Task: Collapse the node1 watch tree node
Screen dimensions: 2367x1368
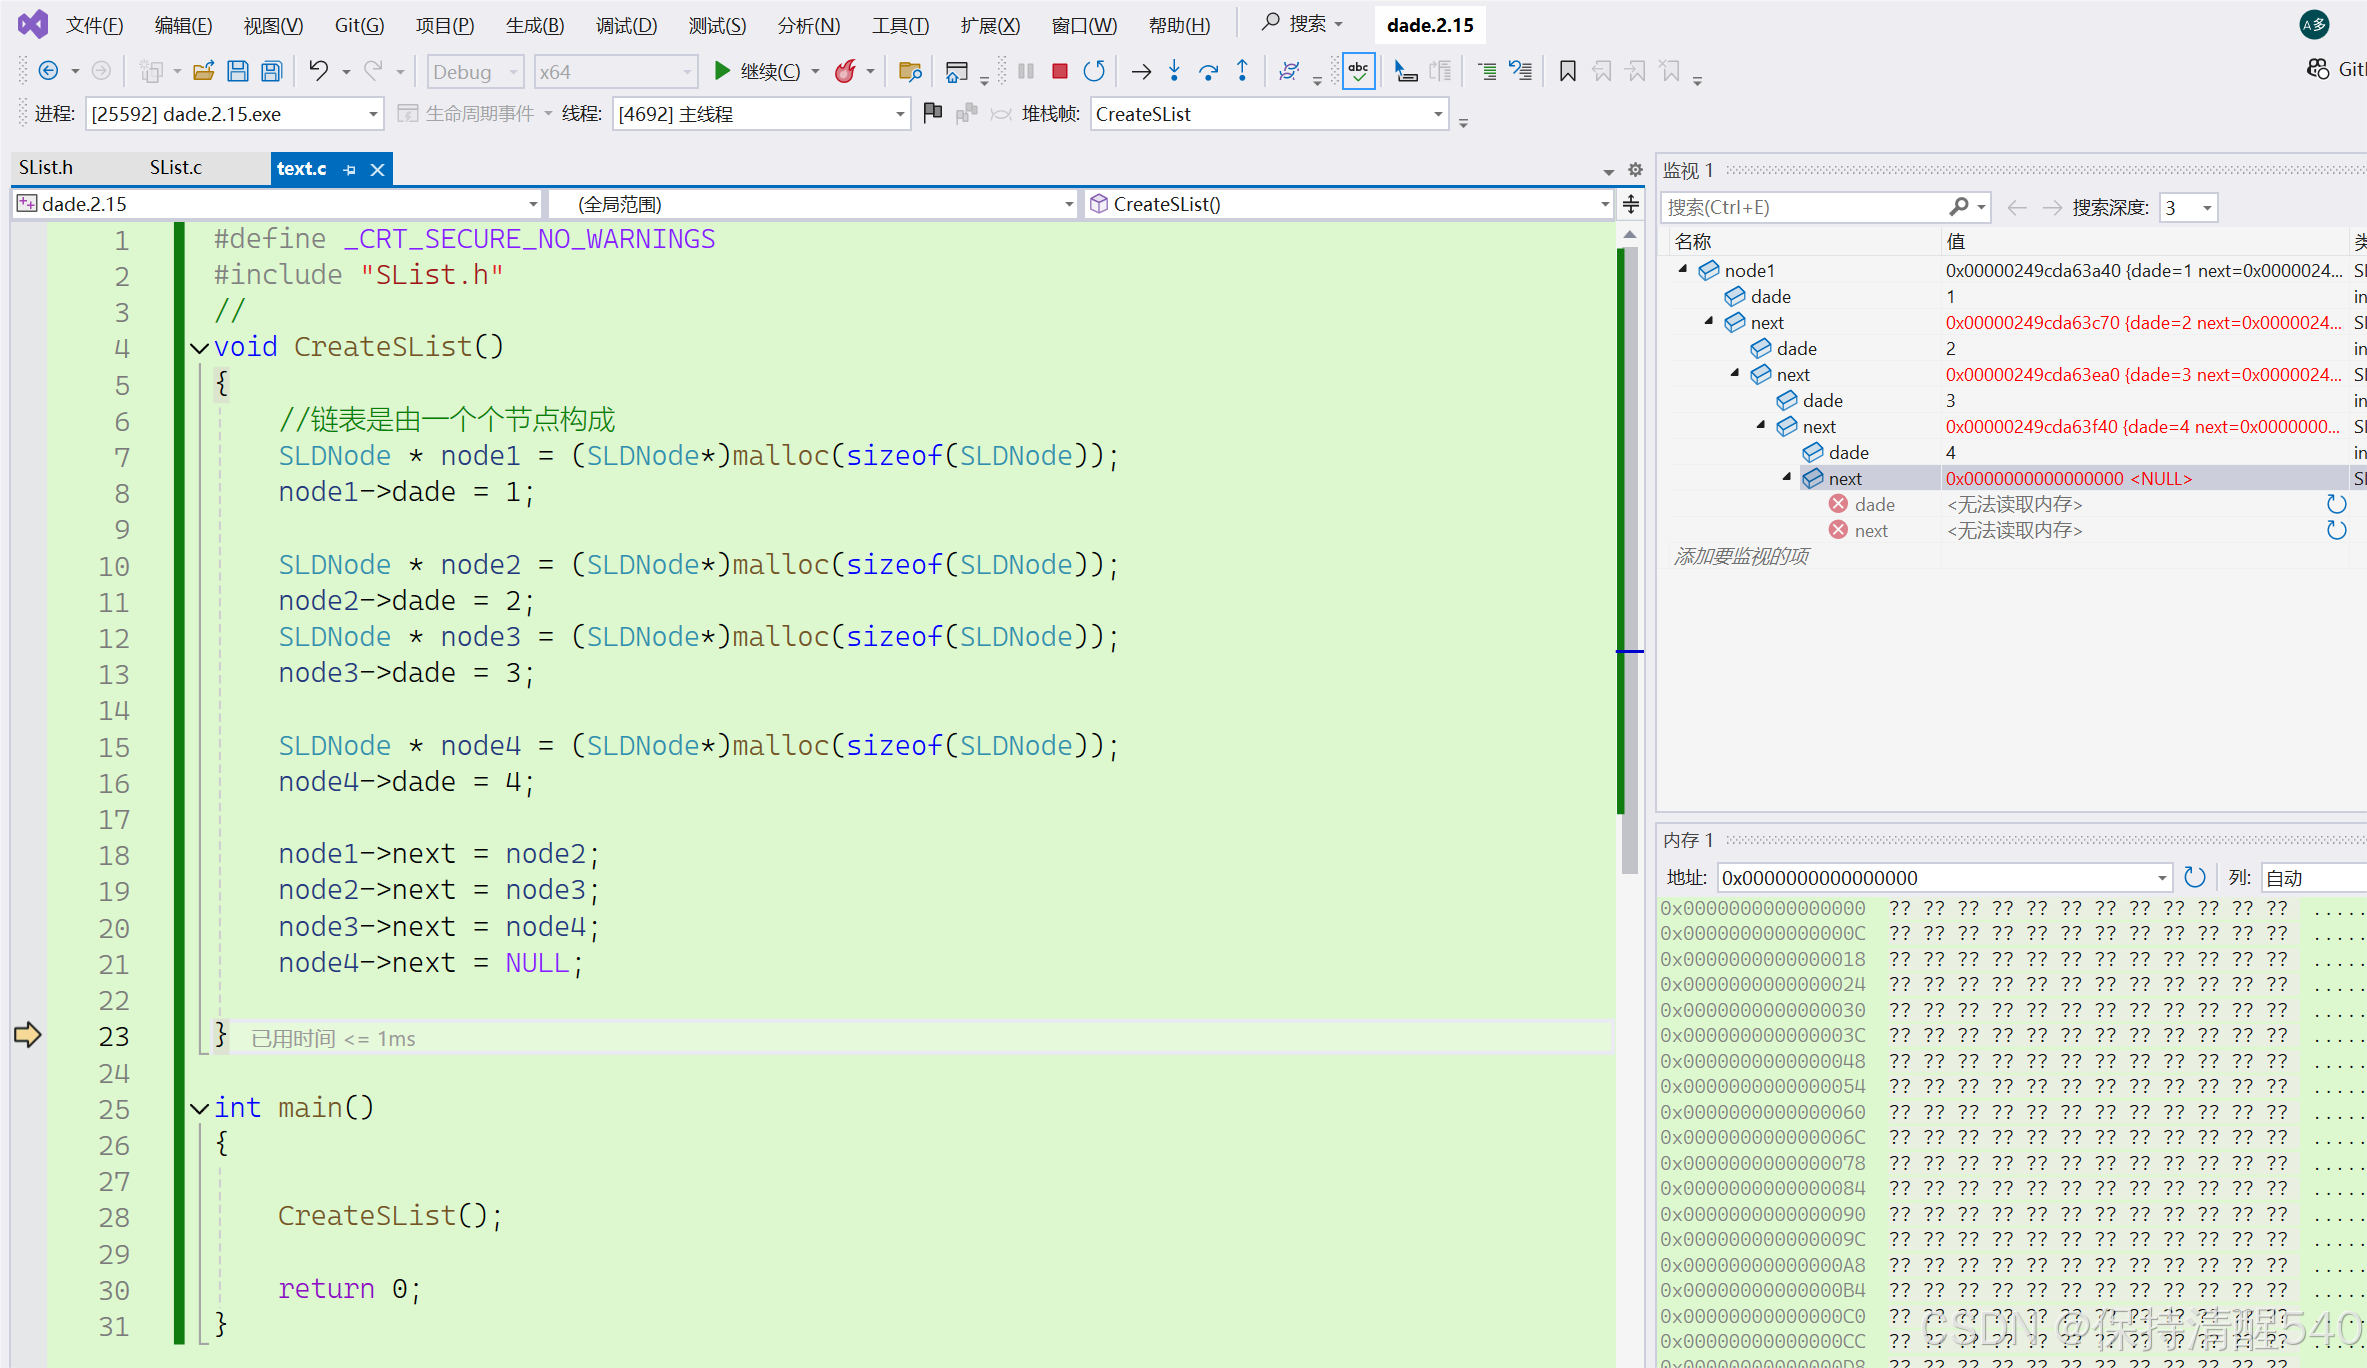Action: (1683, 269)
